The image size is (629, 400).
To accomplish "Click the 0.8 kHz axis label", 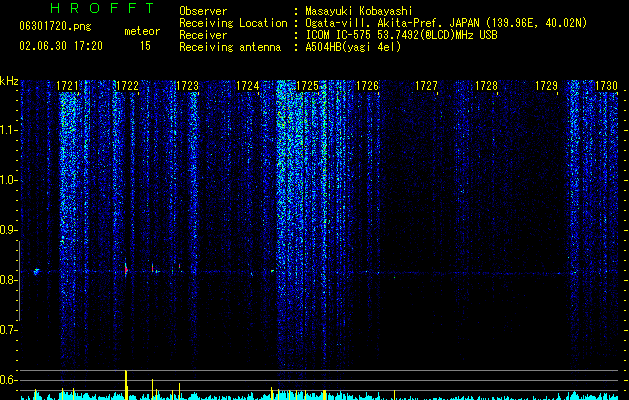I will (8, 280).
